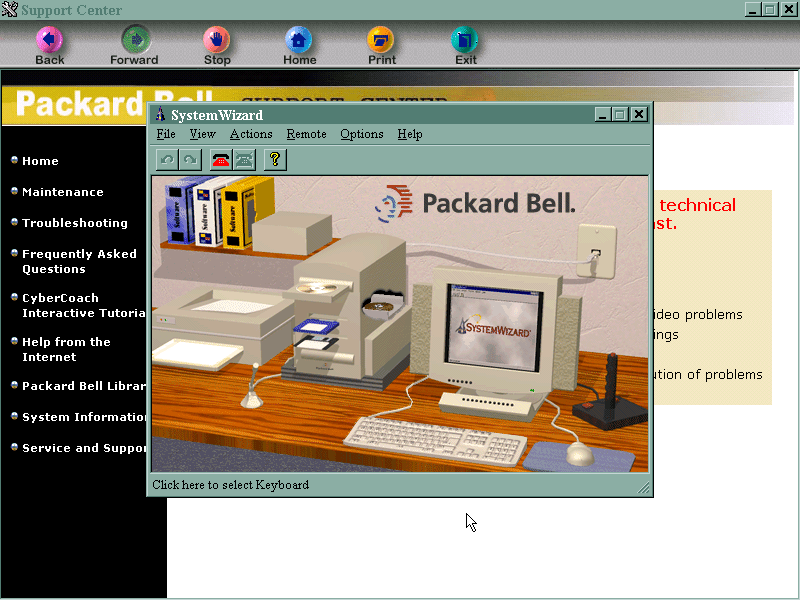Open the Options menu
This screenshot has width=800, height=600.
point(361,134)
